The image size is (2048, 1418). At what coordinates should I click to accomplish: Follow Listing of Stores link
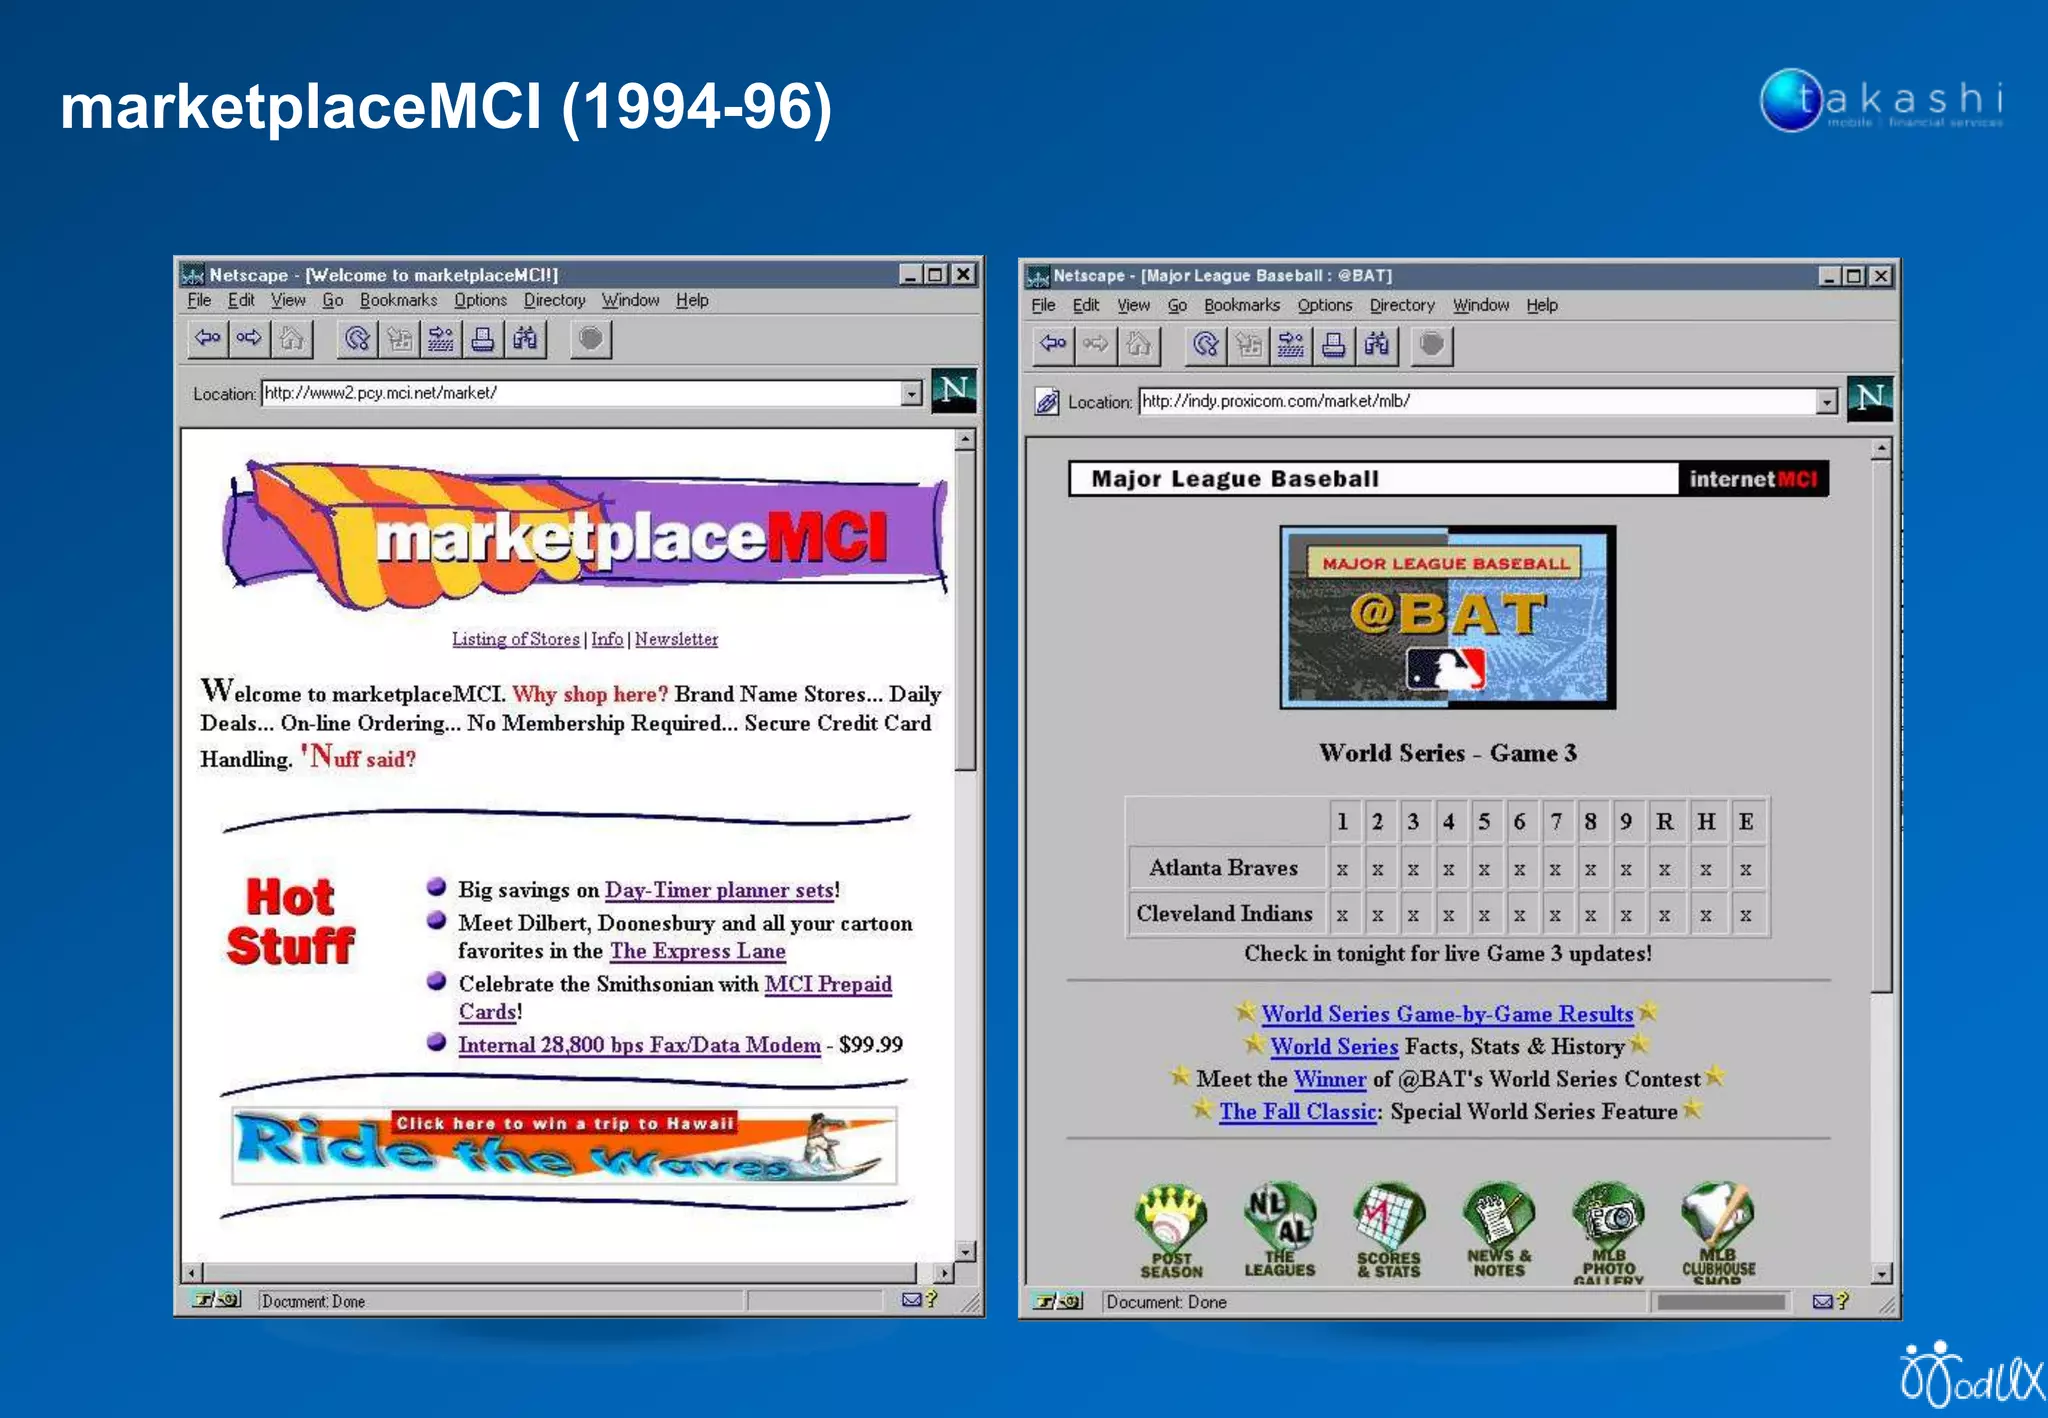pos(515,639)
